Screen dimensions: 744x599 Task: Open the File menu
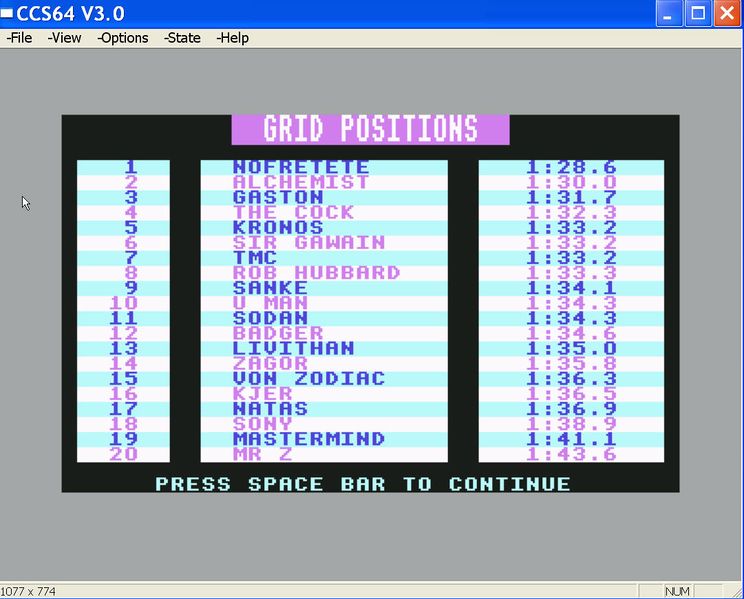20,38
